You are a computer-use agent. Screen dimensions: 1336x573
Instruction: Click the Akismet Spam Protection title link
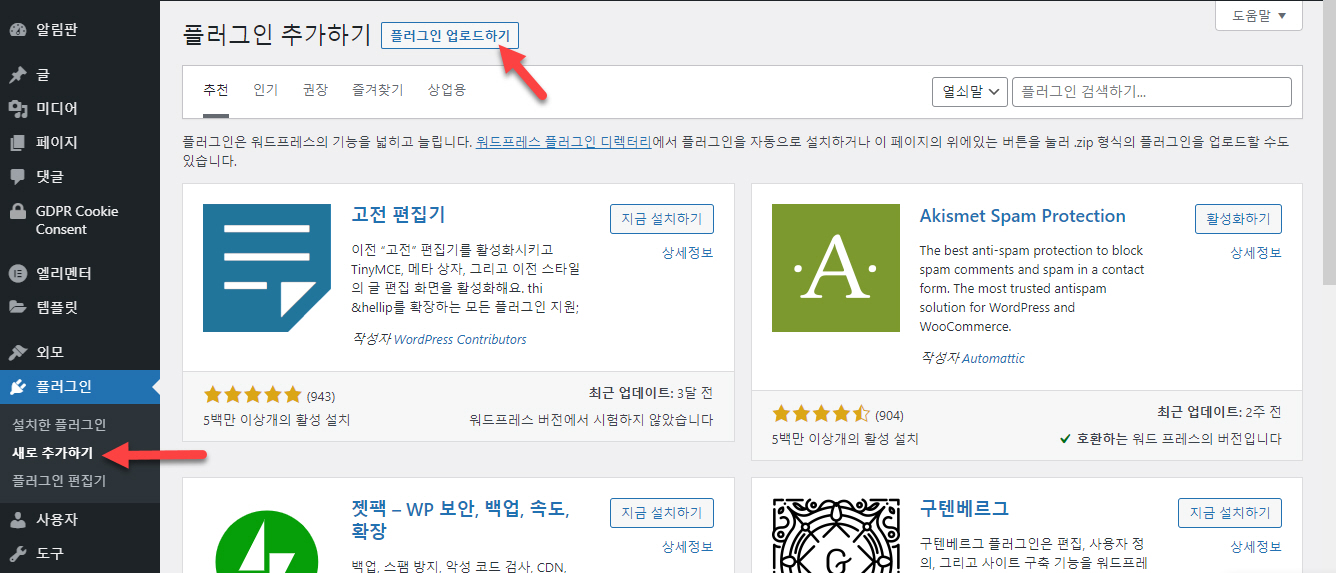(x=1022, y=216)
